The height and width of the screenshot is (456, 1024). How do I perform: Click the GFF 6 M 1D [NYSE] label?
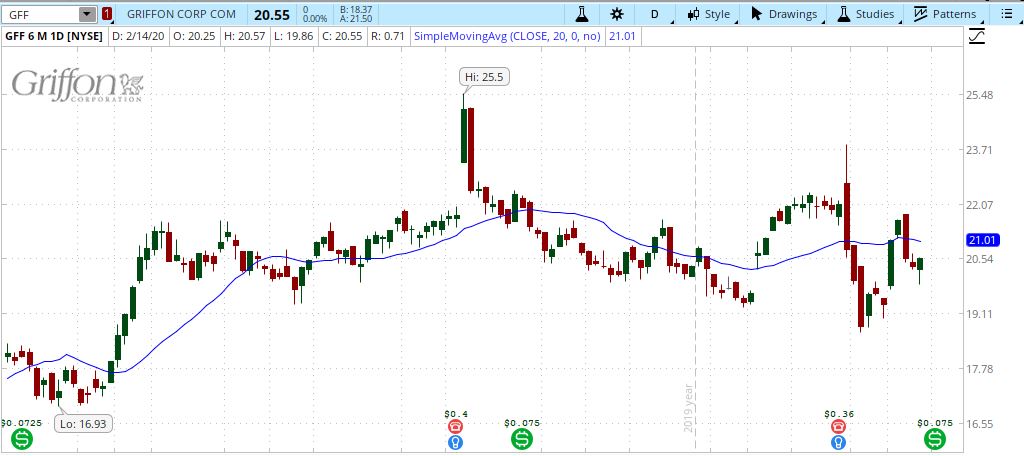click(54, 37)
